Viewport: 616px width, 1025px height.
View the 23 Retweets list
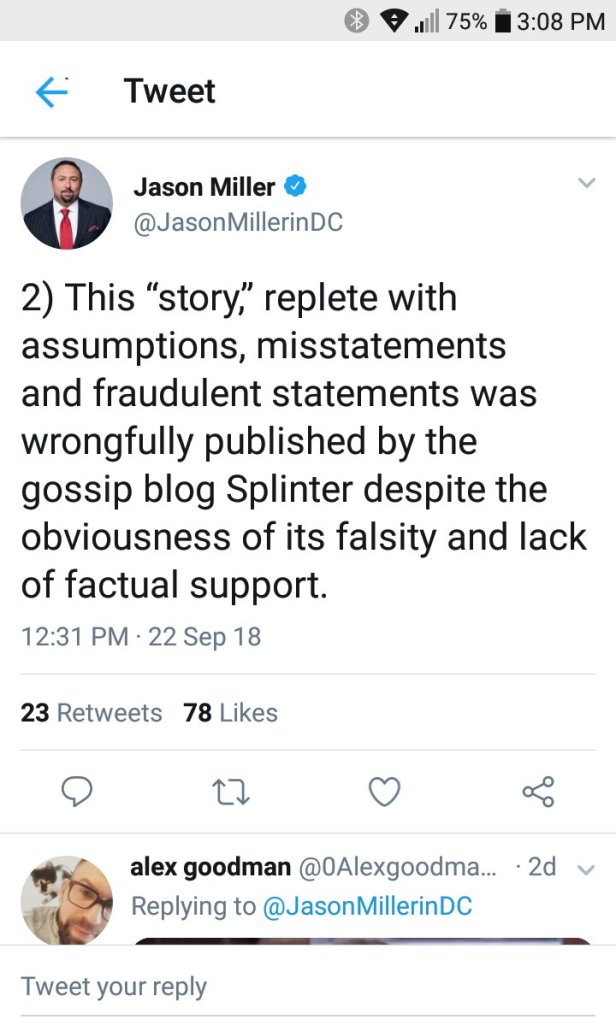tap(91, 712)
